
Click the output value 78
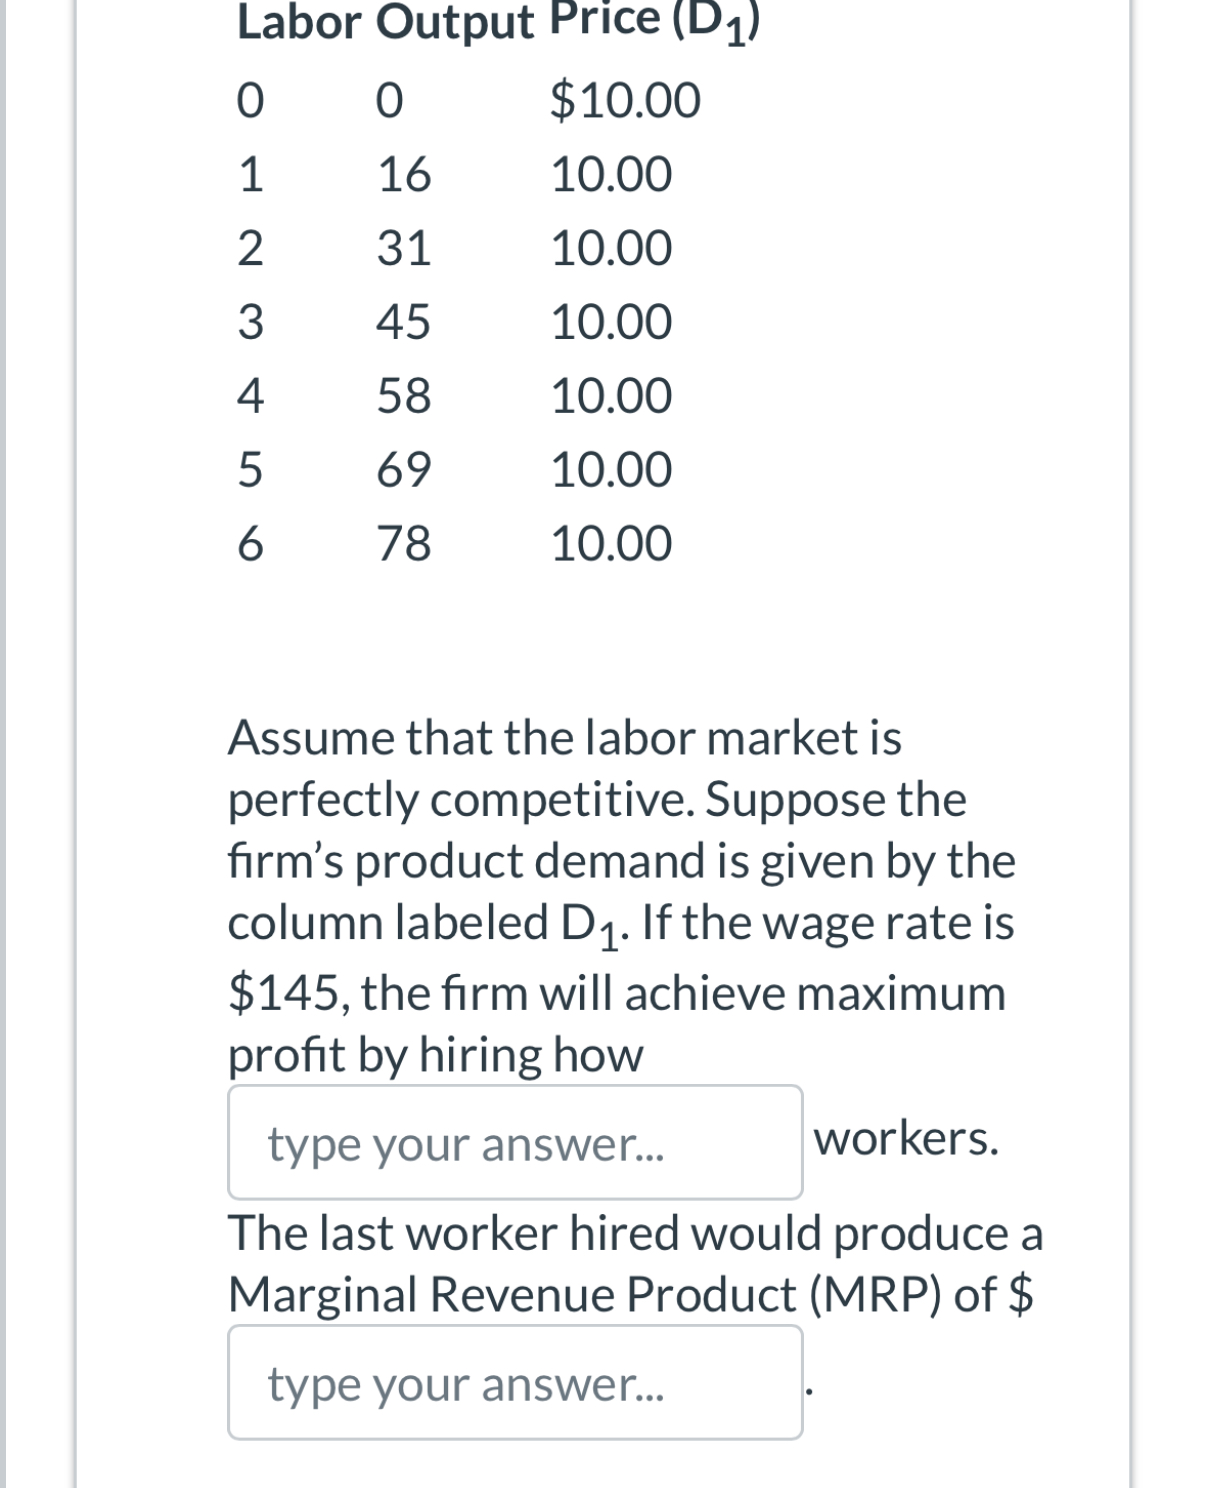403,543
